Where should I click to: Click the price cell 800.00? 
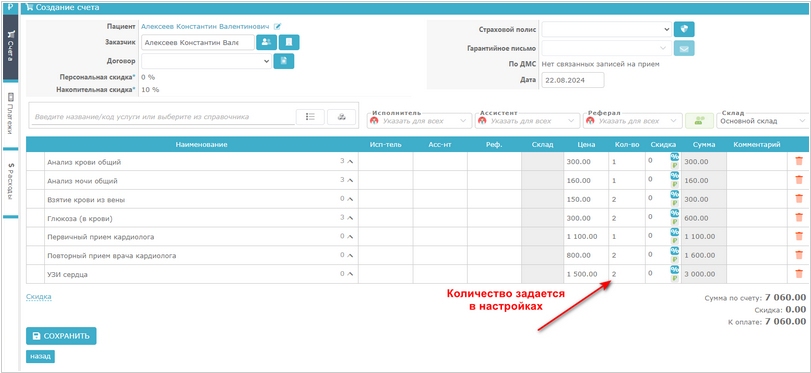586,255
